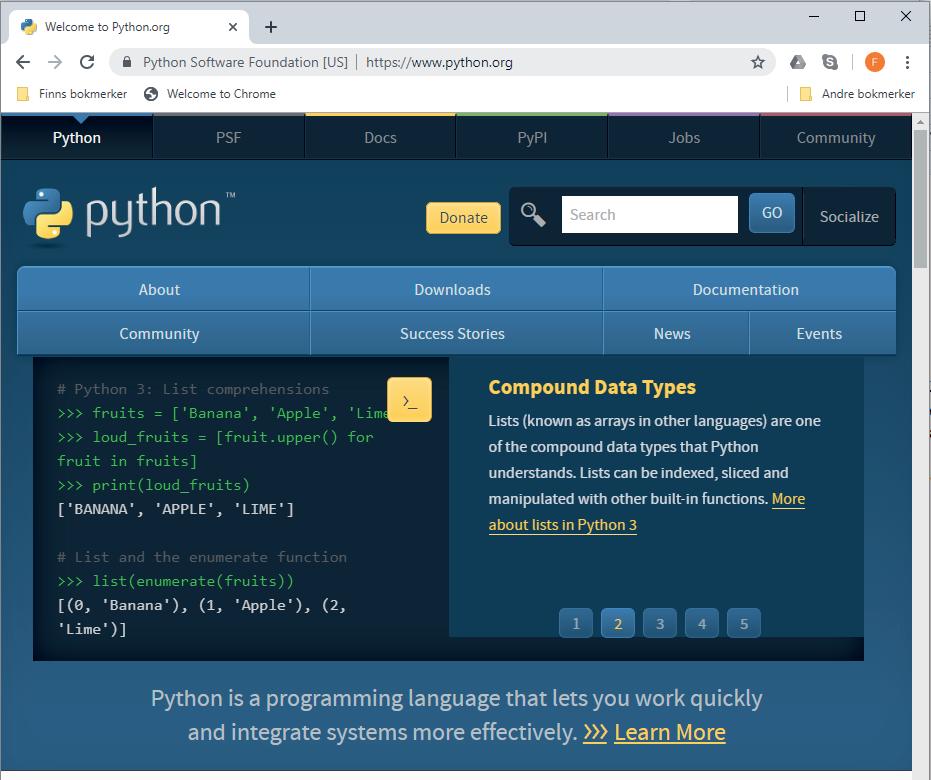Switch to the PyPI top tab
The image size is (931, 780).
(x=532, y=138)
